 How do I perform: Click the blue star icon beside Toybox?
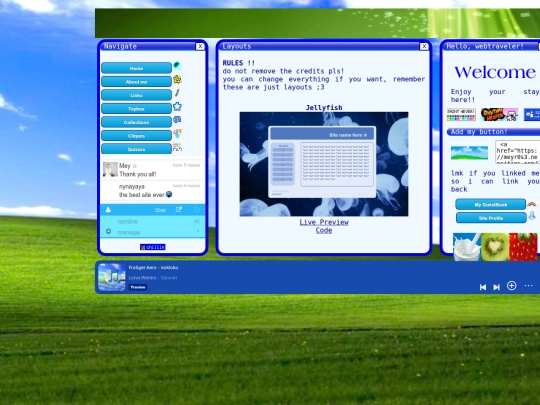(177, 106)
